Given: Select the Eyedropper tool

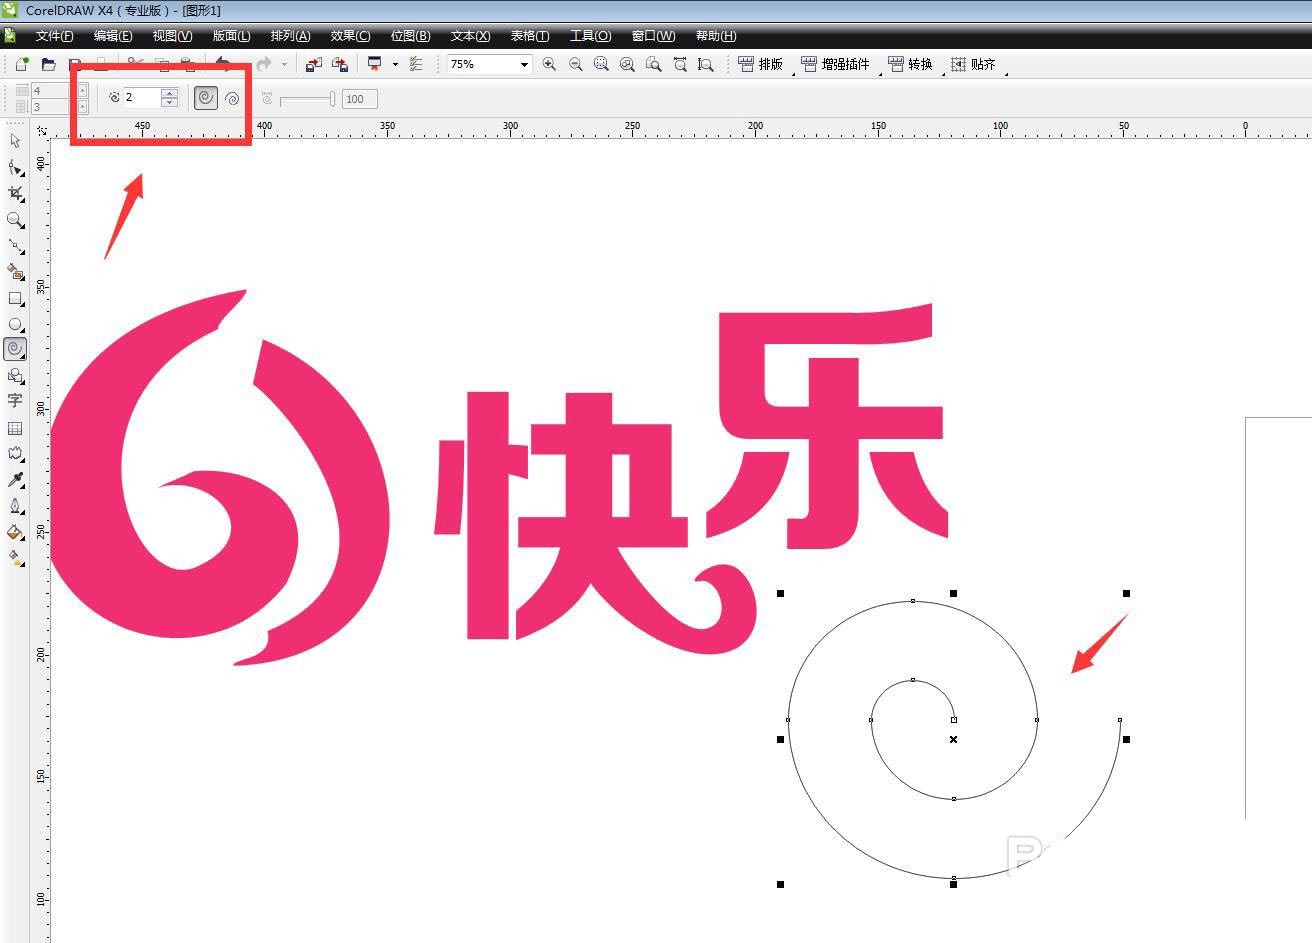Looking at the screenshot, I should coord(15,479).
